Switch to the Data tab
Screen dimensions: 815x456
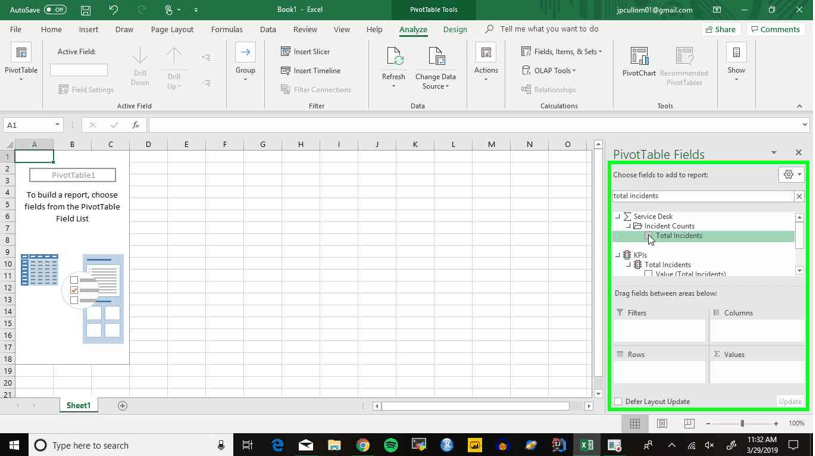click(268, 30)
